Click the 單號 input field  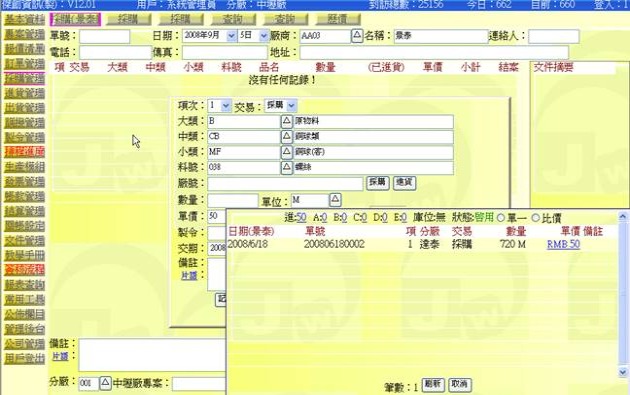pyautogui.click(x=104, y=36)
